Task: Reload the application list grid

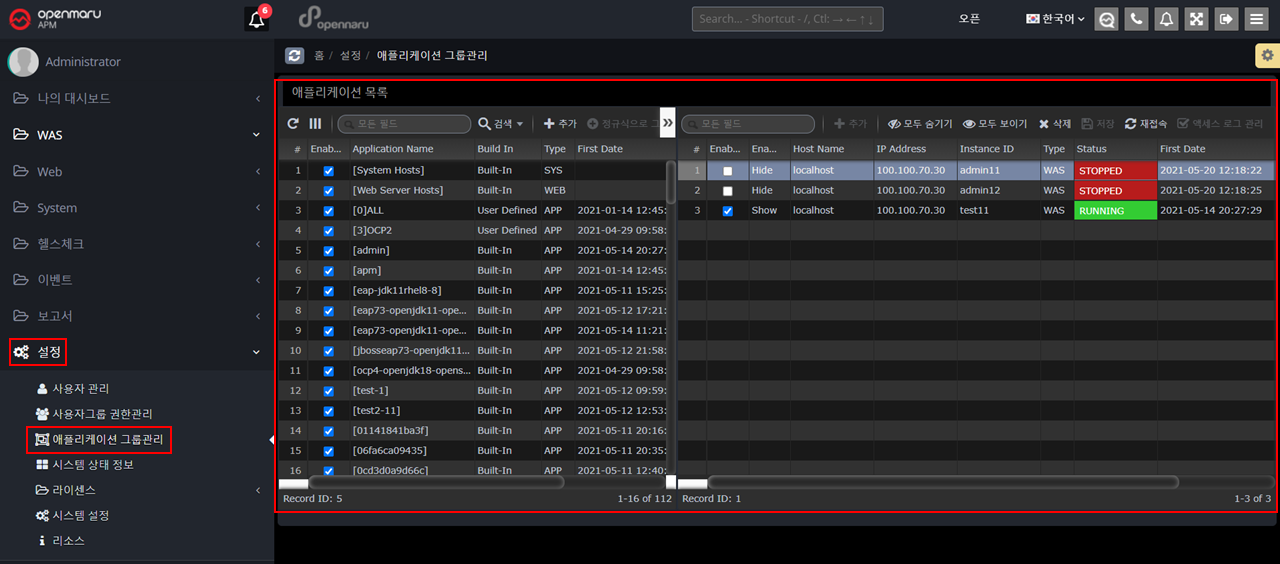Action: (293, 124)
